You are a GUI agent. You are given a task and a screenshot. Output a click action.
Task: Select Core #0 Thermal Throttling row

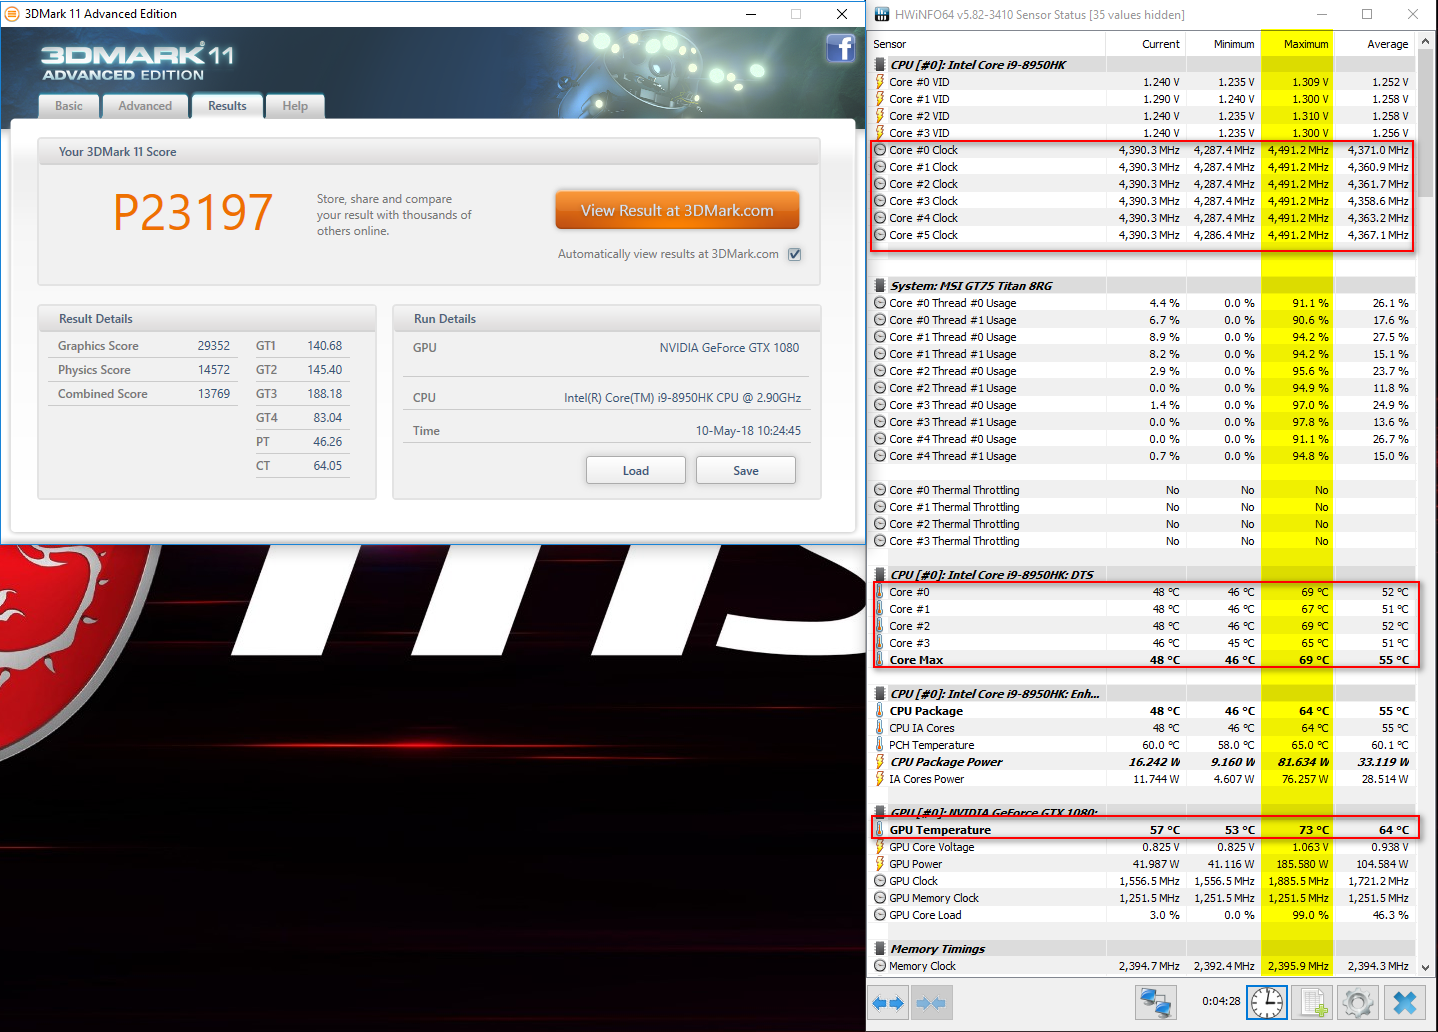pos(1141,490)
